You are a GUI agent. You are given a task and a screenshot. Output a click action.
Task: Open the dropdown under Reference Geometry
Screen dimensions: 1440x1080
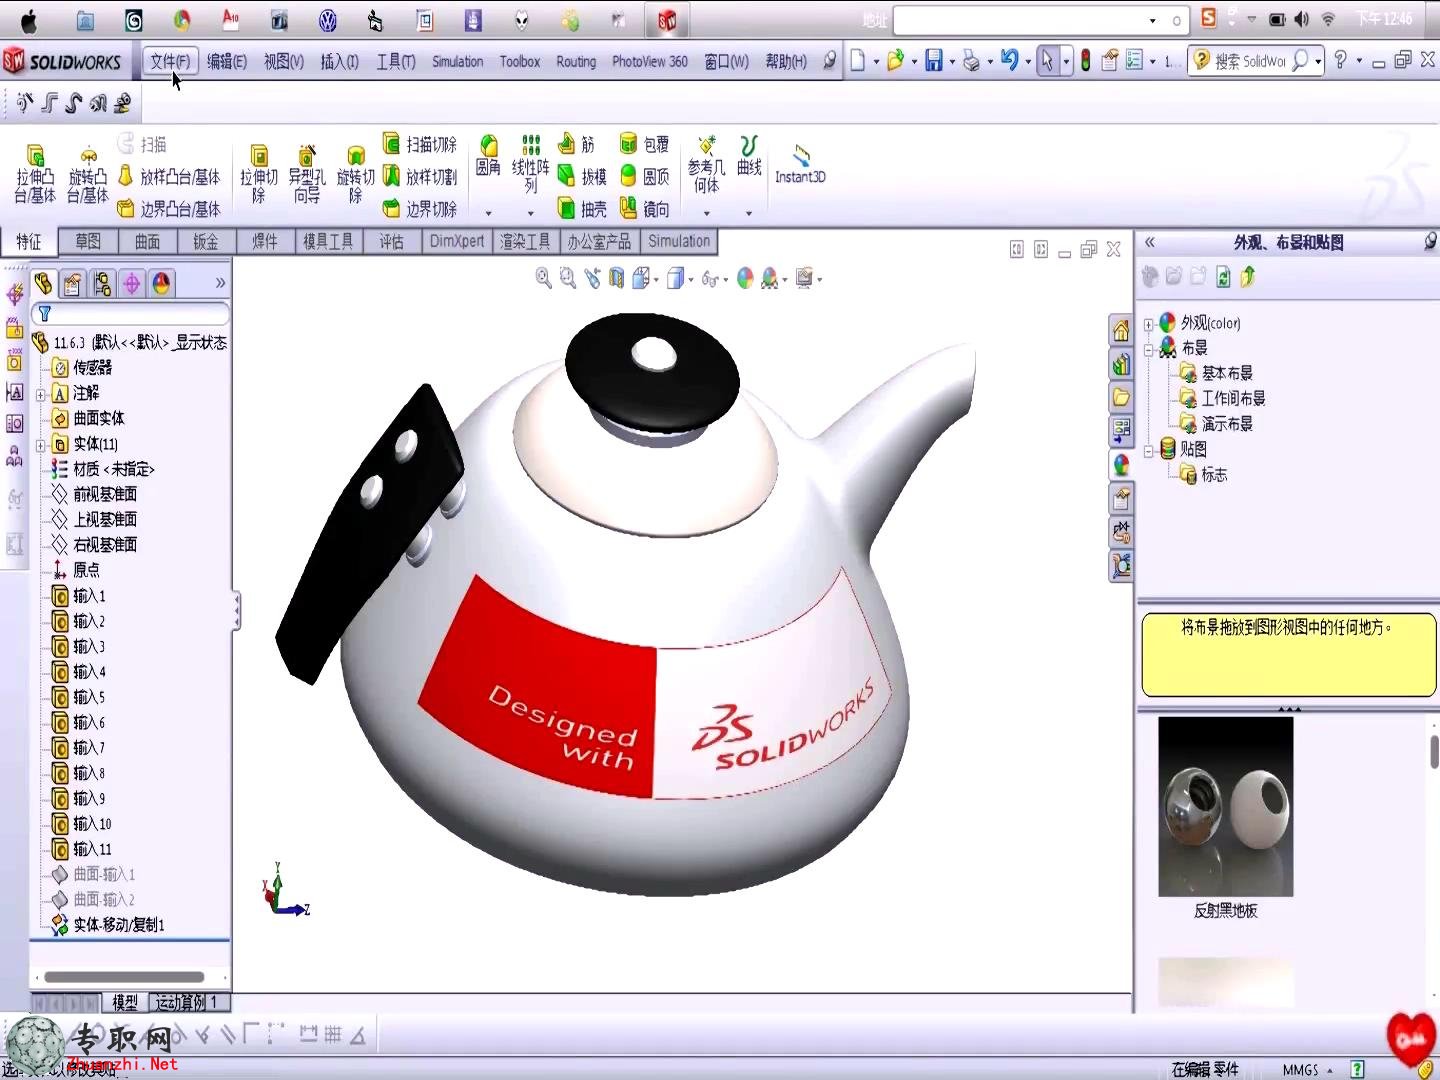(706, 213)
